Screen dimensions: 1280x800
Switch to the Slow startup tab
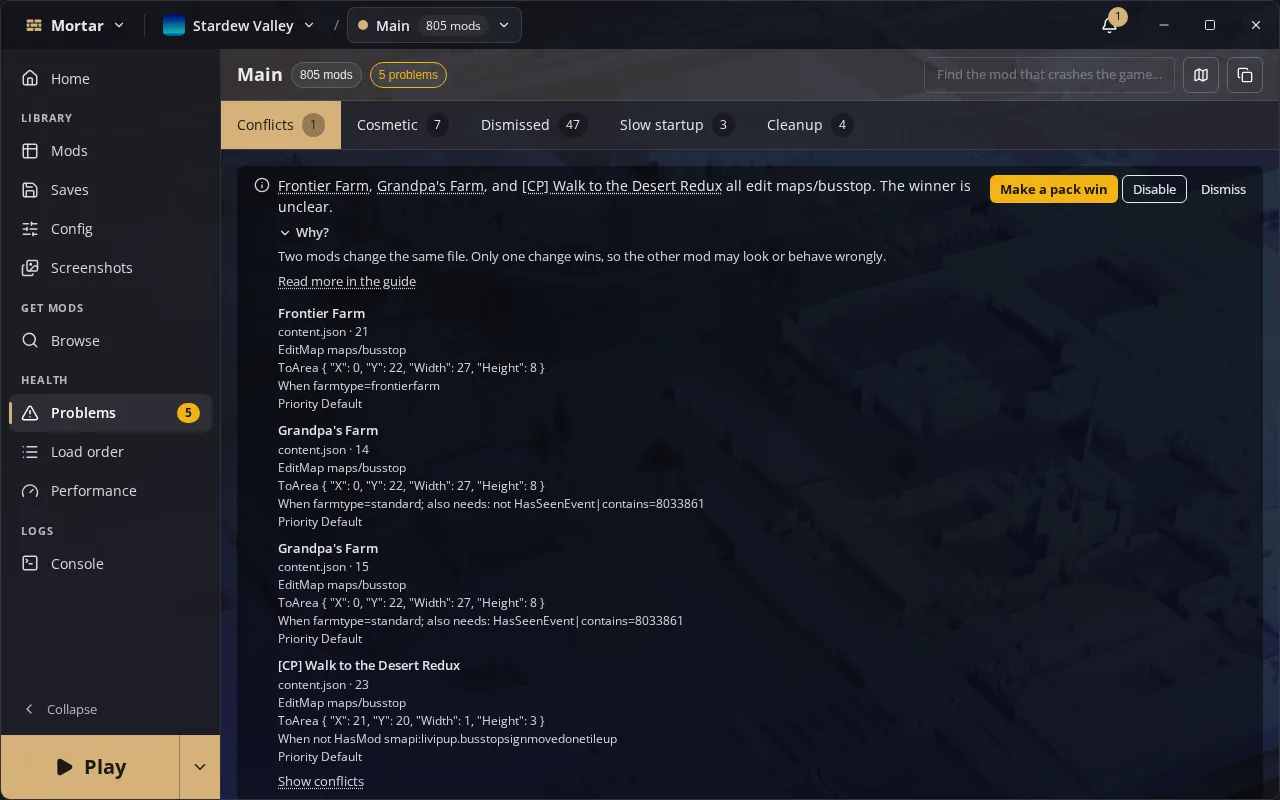click(676, 125)
